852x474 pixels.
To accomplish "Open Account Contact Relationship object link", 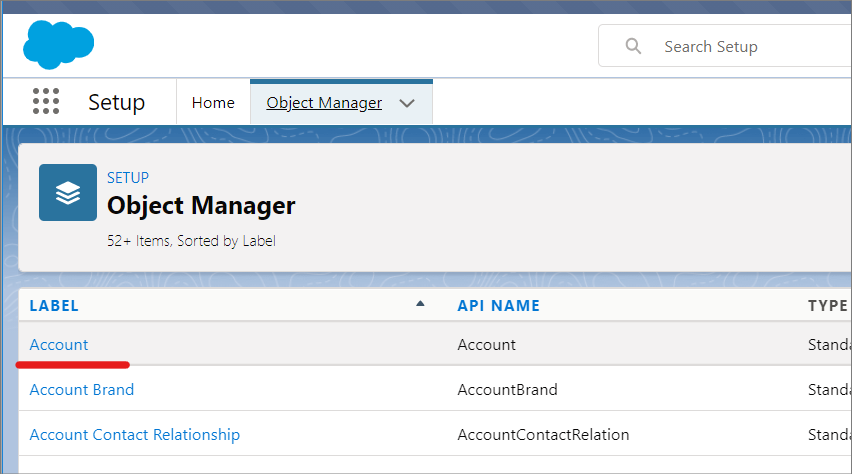I will (135, 435).
